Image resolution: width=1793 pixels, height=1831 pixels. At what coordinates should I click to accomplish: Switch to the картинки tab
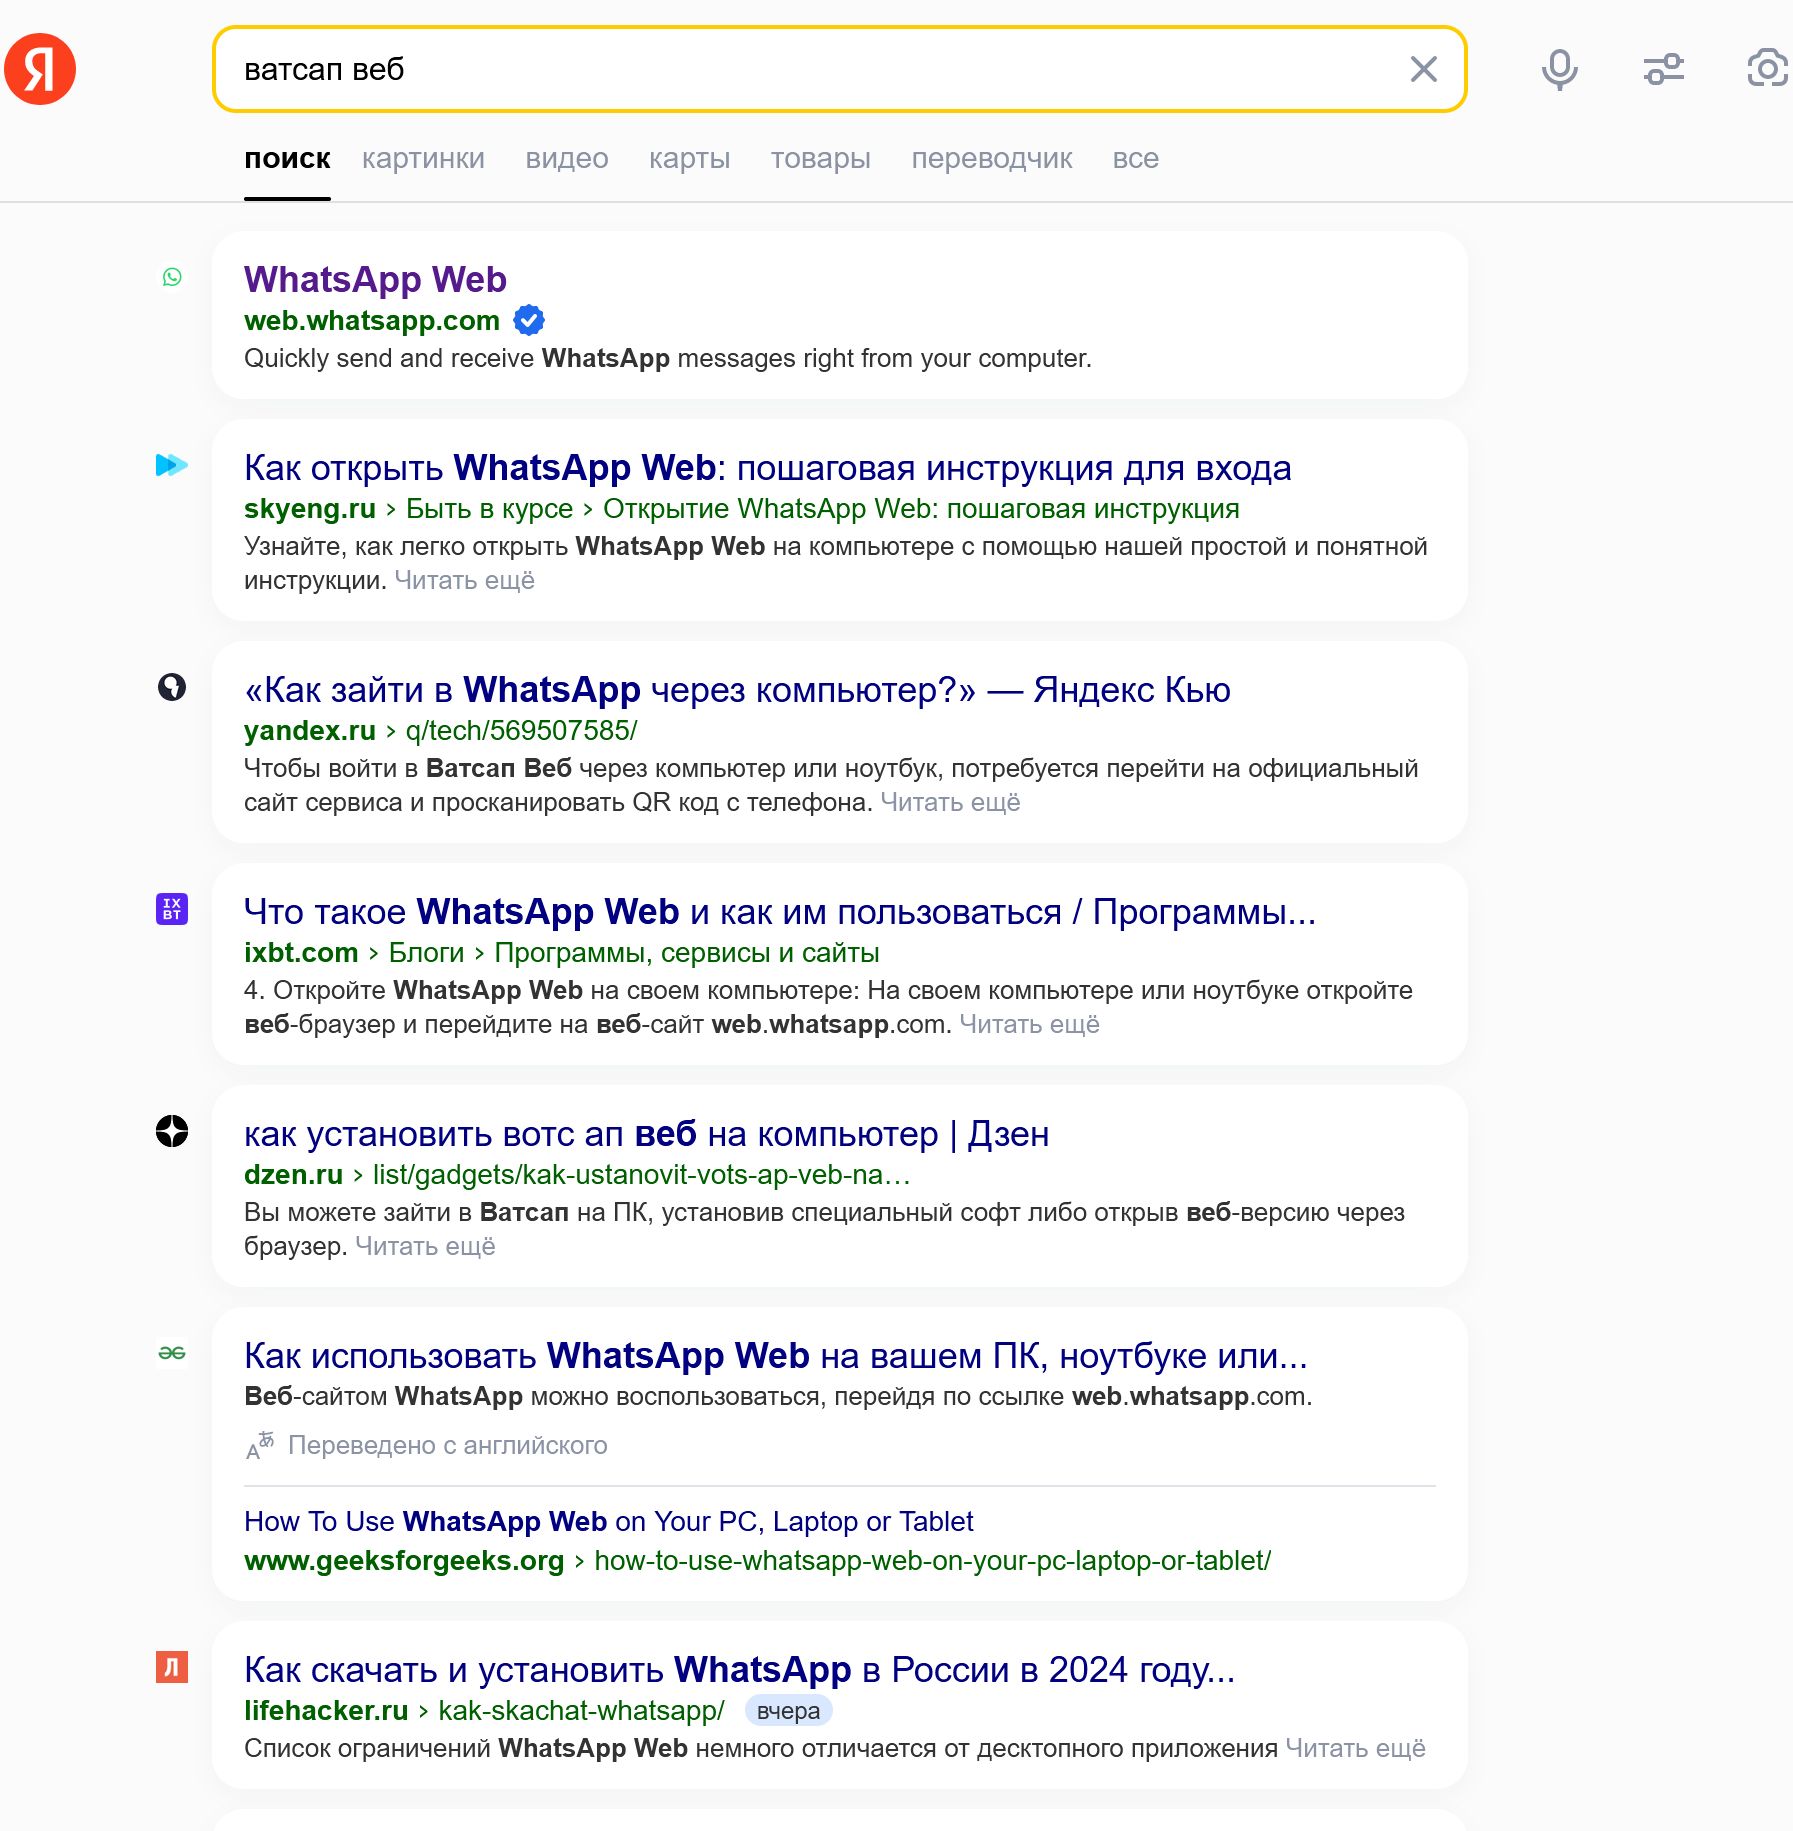[x=423, y=159]
